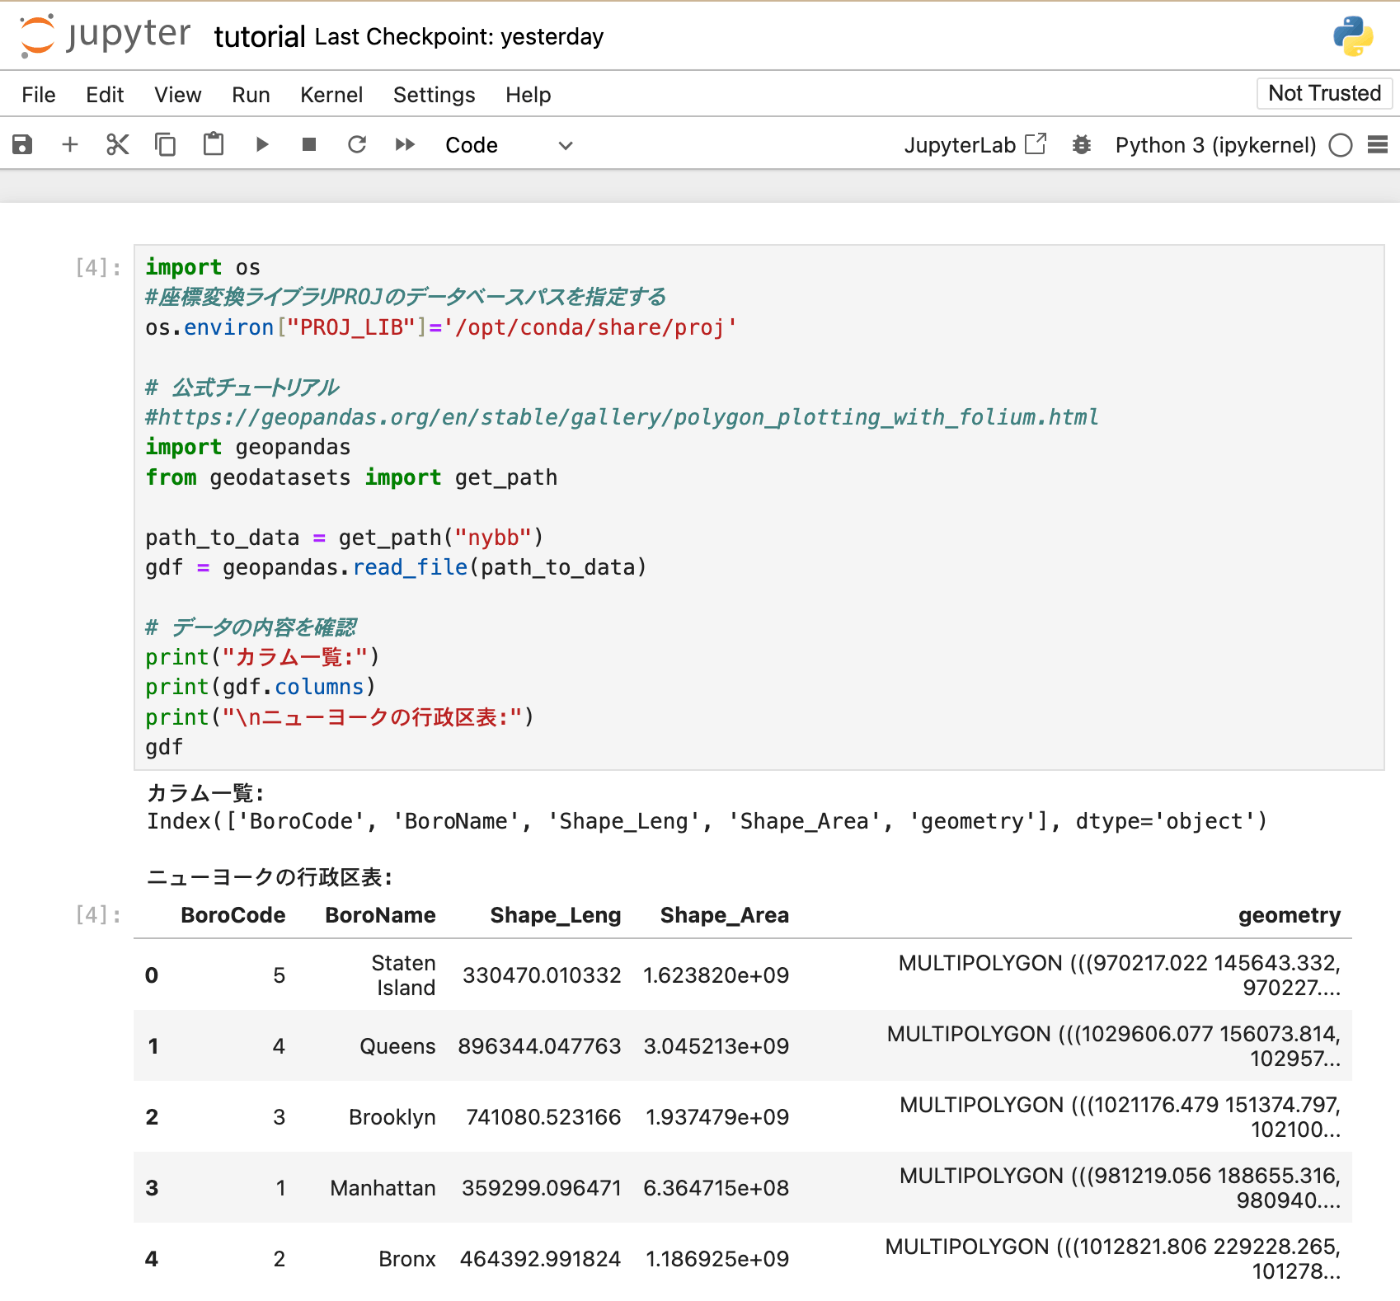Click the Save notebook icon
1400x1301 pixels.
[22, 145]
